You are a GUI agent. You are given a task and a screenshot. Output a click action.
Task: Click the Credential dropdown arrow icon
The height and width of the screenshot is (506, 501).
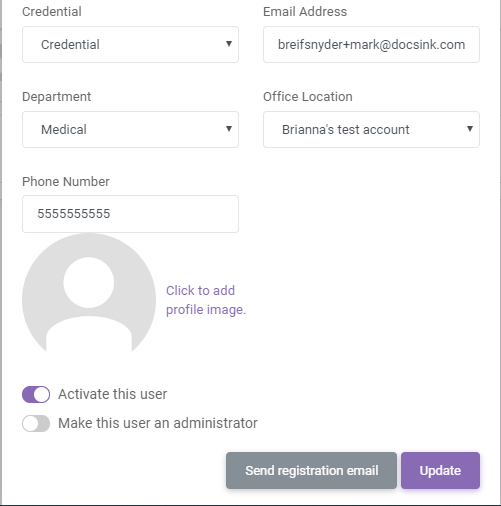click(x=229, y=44)
